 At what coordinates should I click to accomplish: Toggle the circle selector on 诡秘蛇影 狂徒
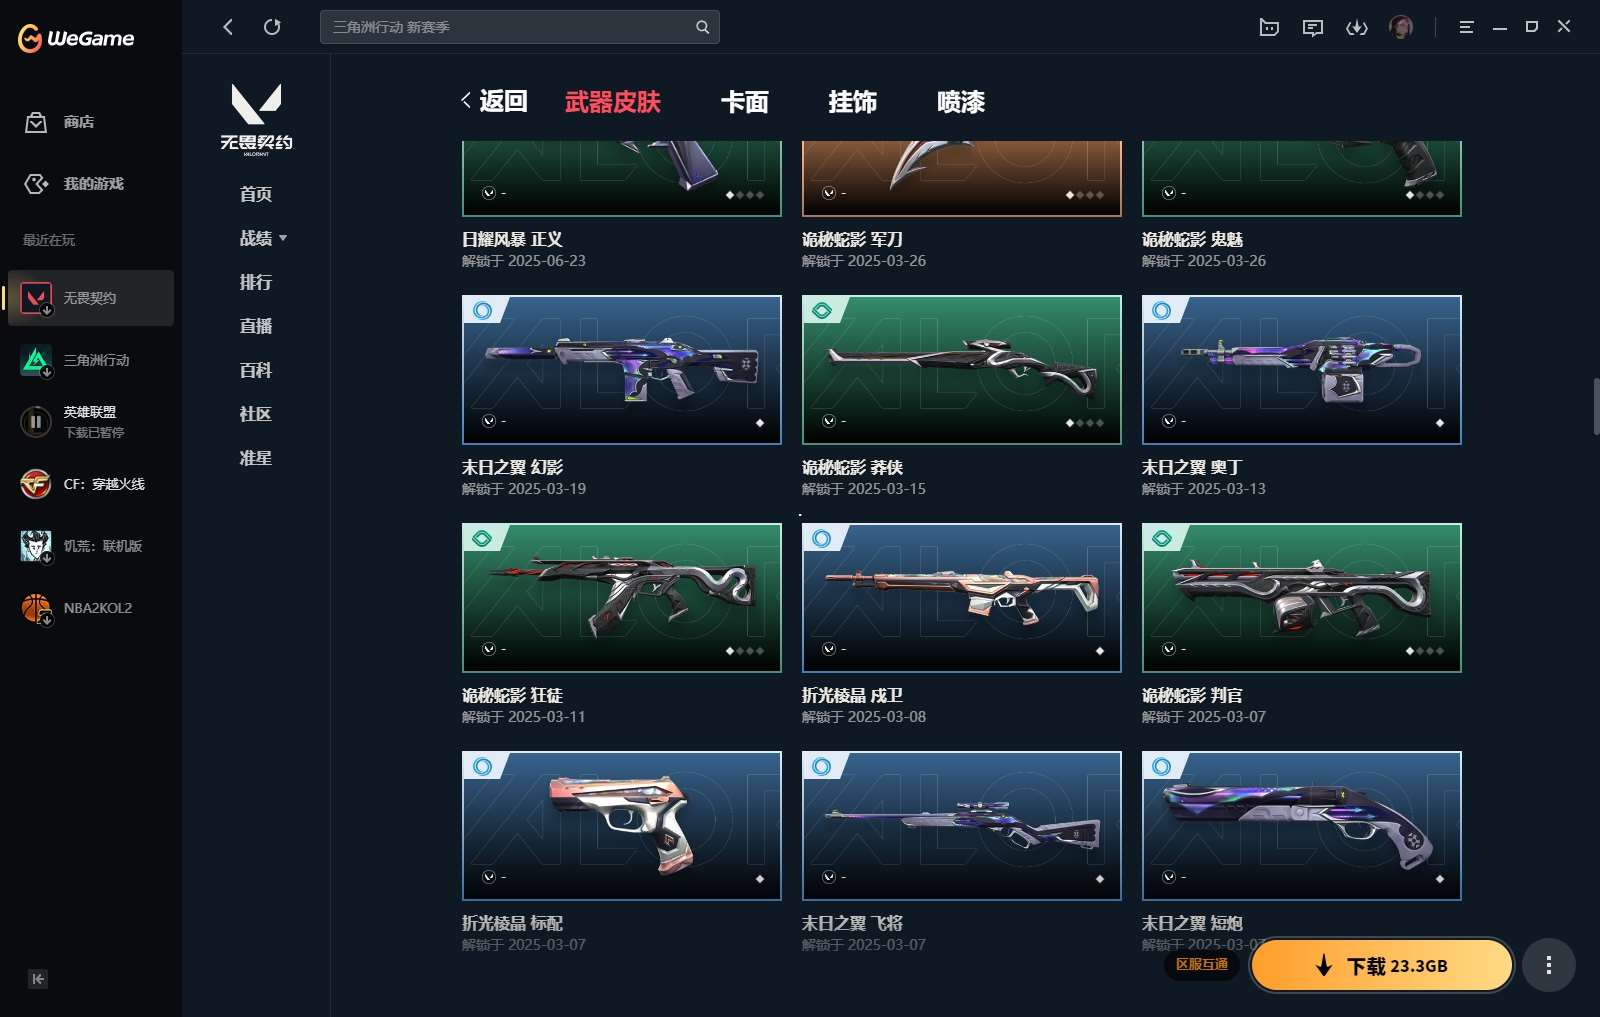[489, 649]
